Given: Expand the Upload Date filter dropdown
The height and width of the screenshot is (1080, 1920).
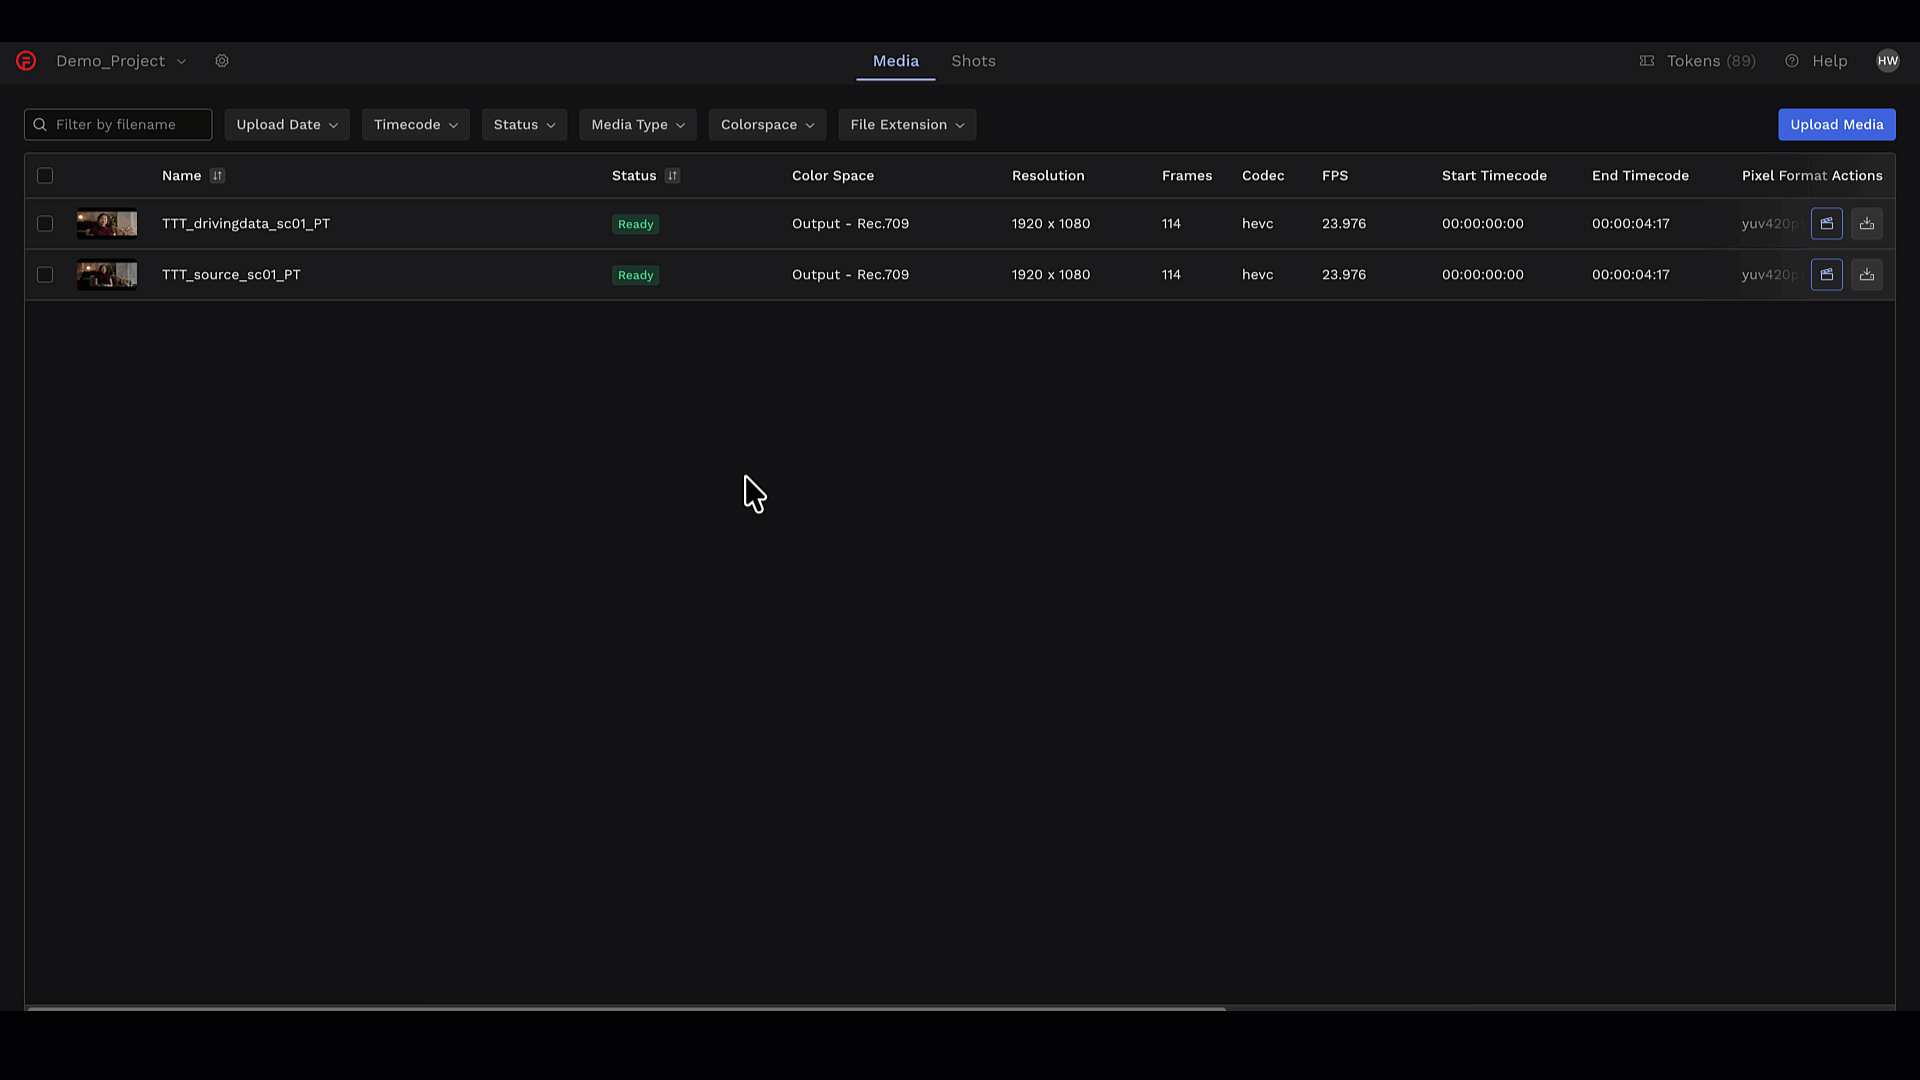Looking at the screenshot, I should click(287, 125).
